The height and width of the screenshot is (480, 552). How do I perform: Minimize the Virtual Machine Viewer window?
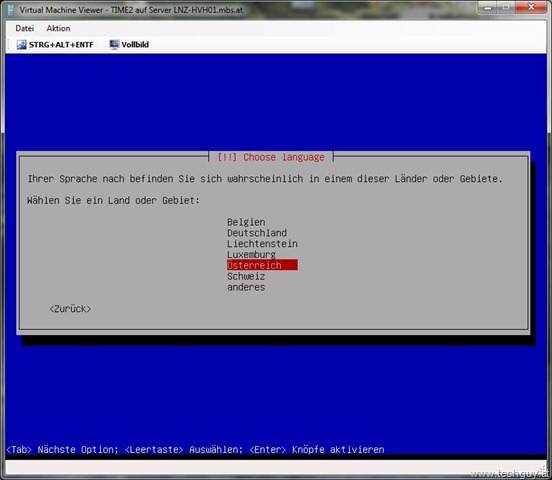(x=488, y=7)
